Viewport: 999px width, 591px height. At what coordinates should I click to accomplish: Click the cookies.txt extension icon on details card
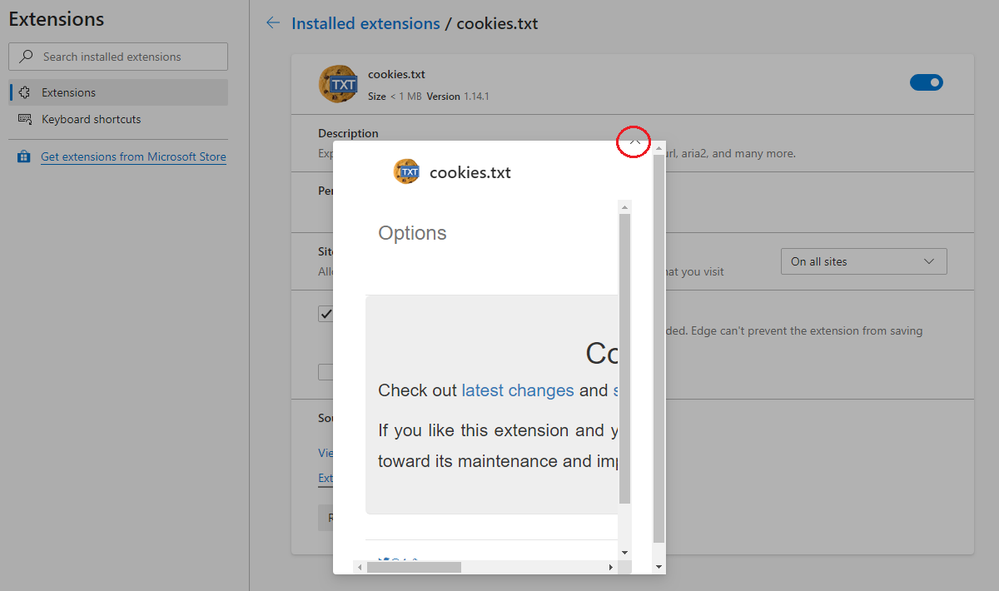click(338, 84)
